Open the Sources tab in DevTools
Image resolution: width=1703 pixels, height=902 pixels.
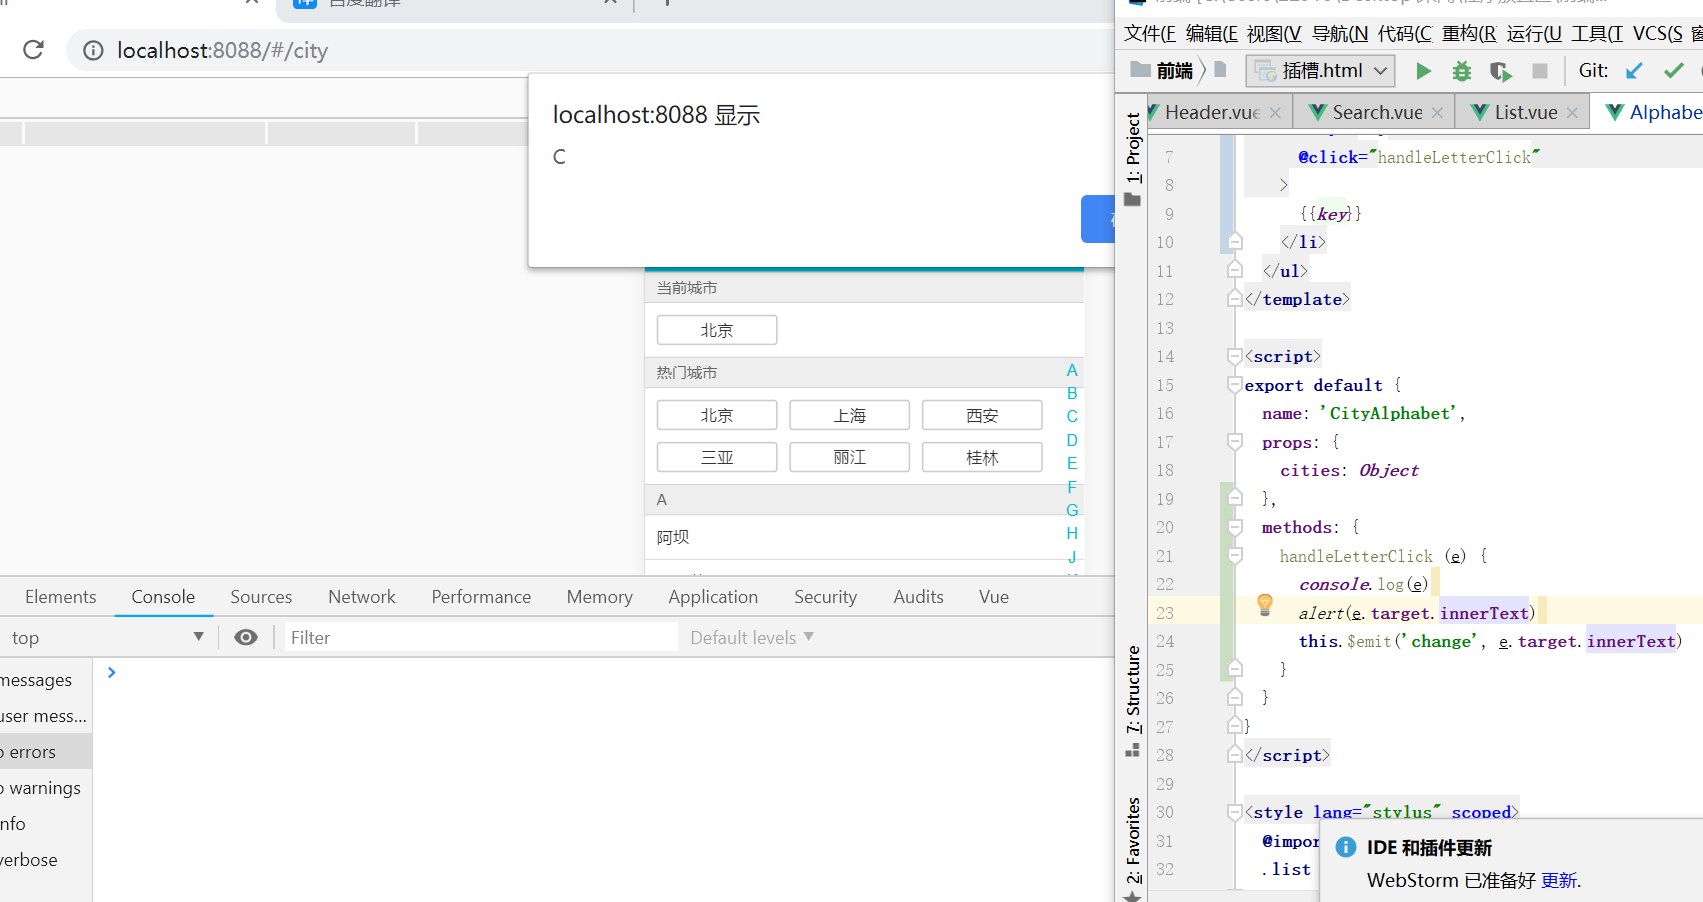click(x=261, y=597)
